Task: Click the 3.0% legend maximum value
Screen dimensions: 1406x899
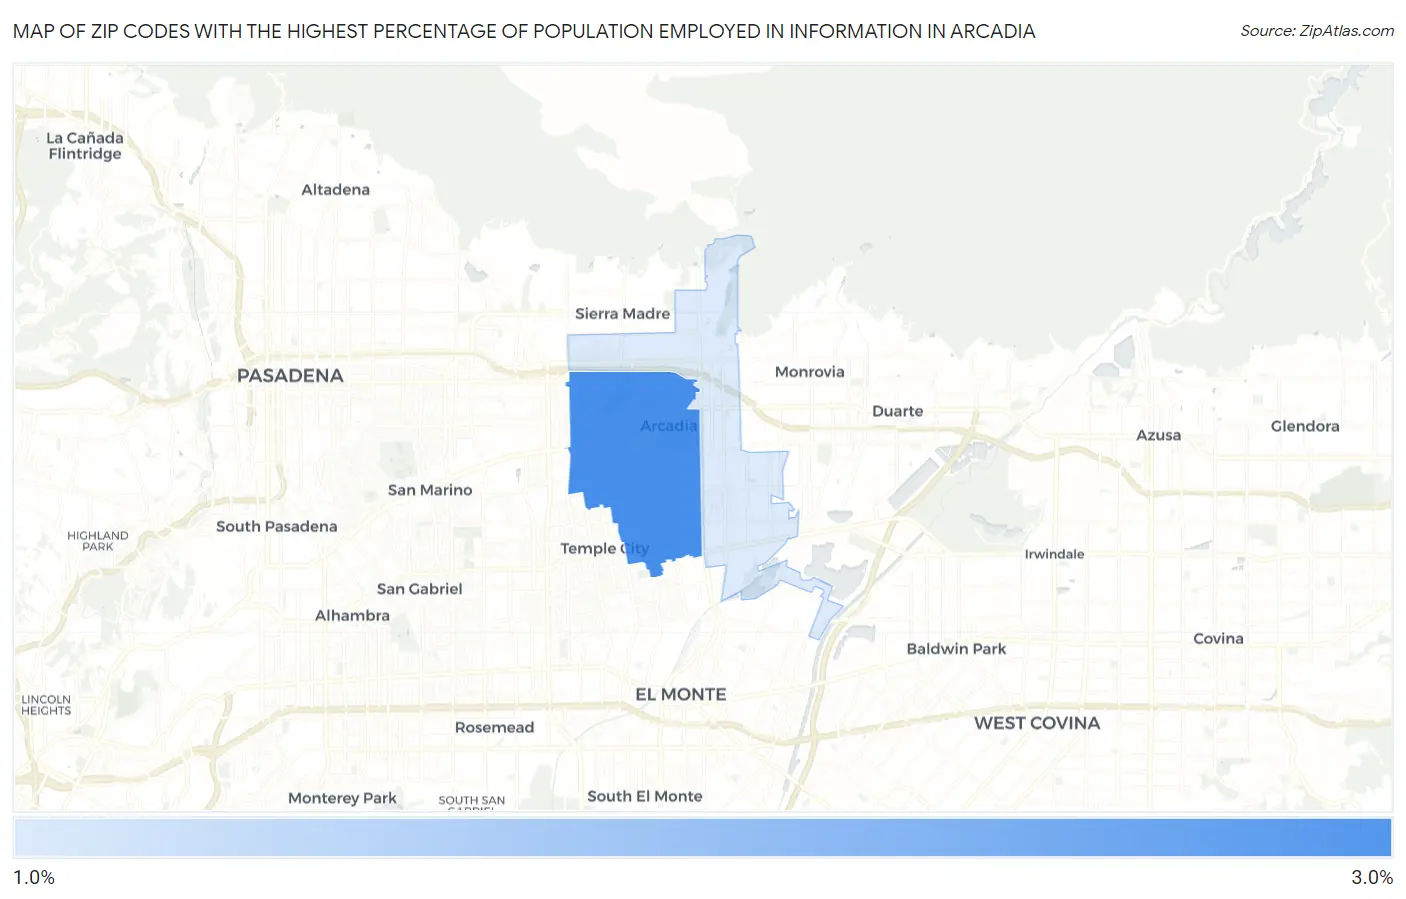Action: 1372,878
